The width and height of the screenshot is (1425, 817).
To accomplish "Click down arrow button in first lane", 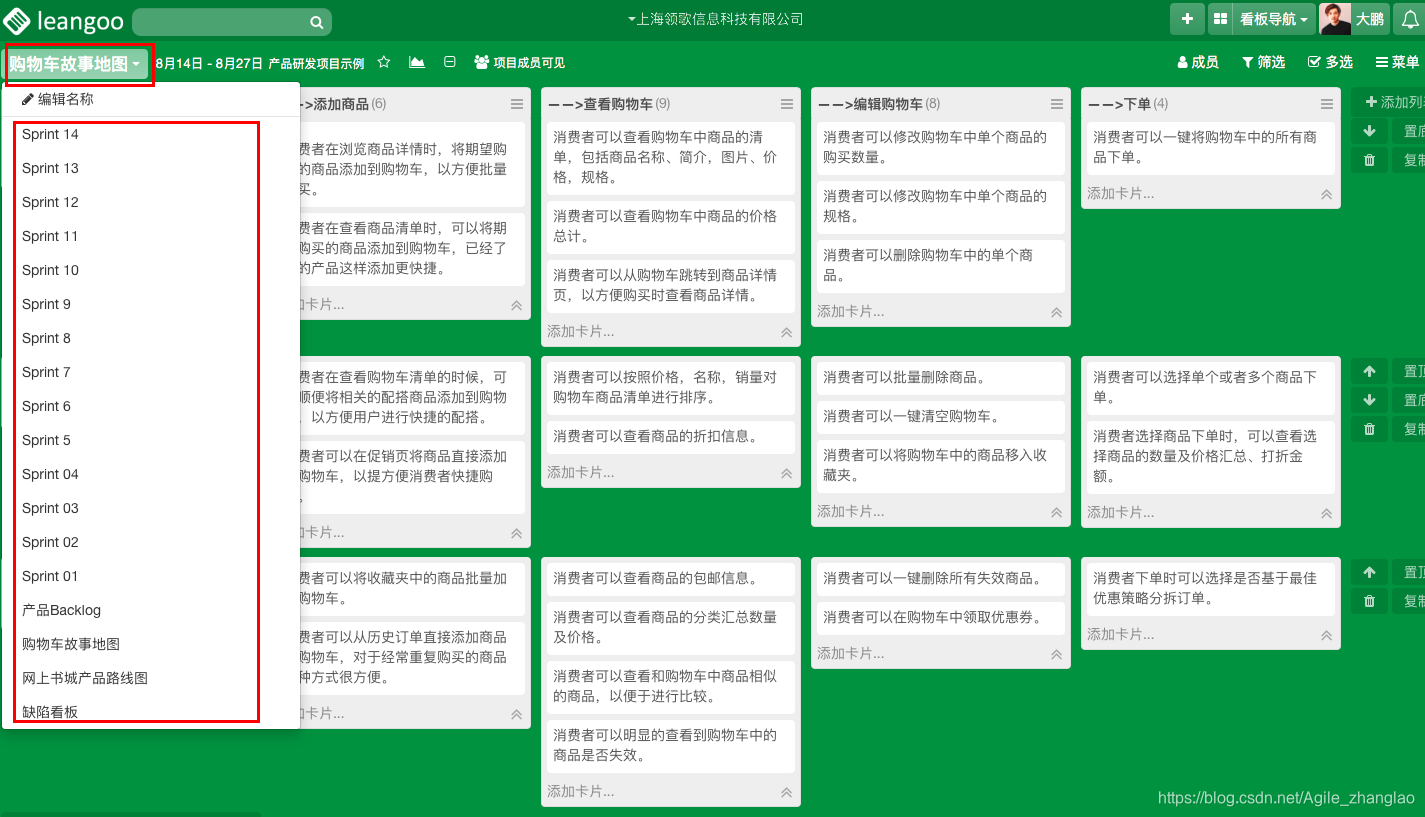I will (1369, 131).
